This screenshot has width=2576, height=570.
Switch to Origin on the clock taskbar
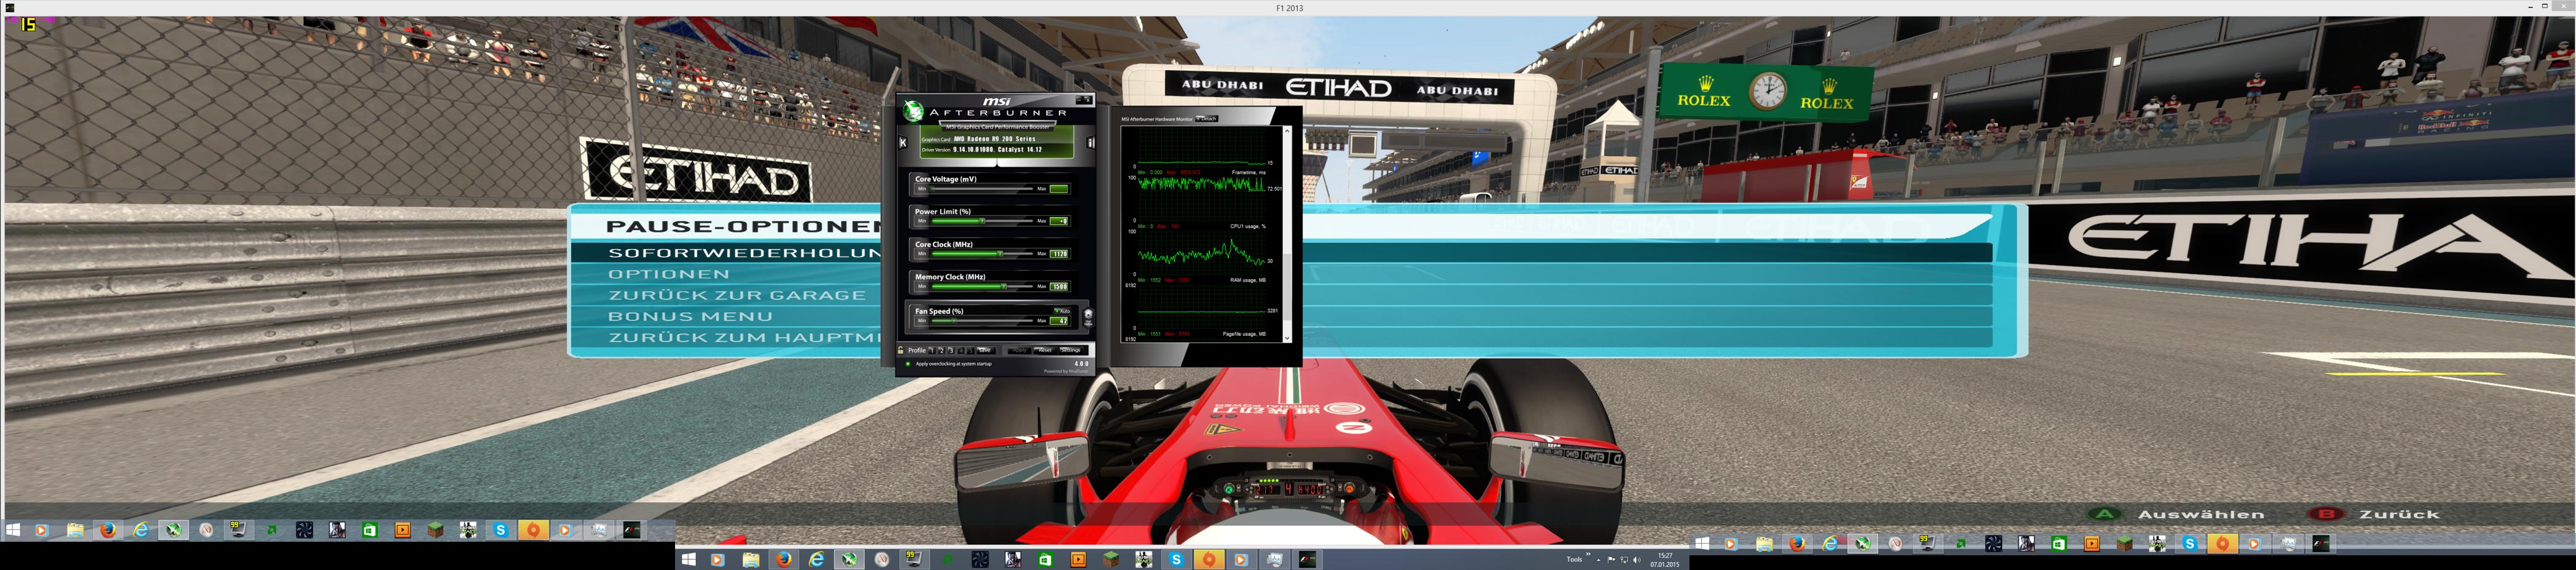(x=1209, y=560)
